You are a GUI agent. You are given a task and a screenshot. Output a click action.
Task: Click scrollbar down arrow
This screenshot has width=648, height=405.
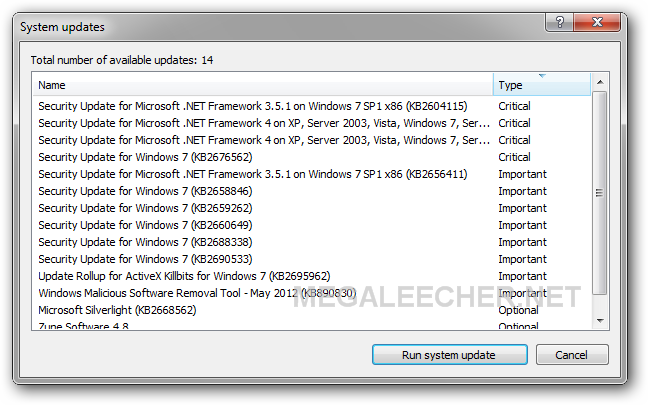click(x=600, y=321)
